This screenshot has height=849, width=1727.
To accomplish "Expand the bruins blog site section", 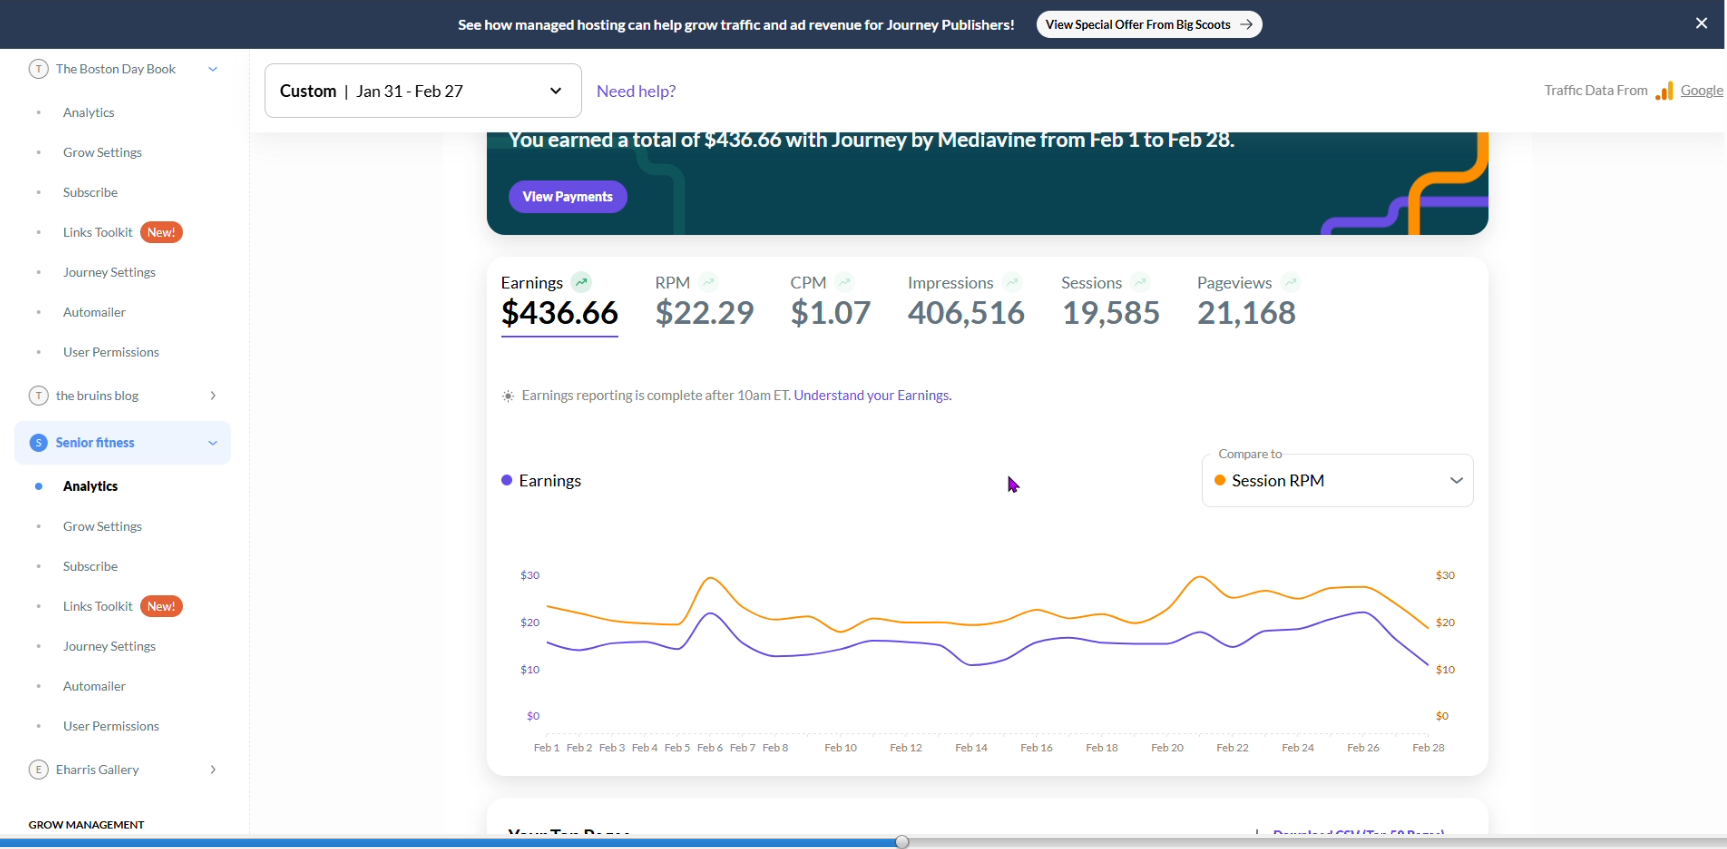I will coord(212,396).
